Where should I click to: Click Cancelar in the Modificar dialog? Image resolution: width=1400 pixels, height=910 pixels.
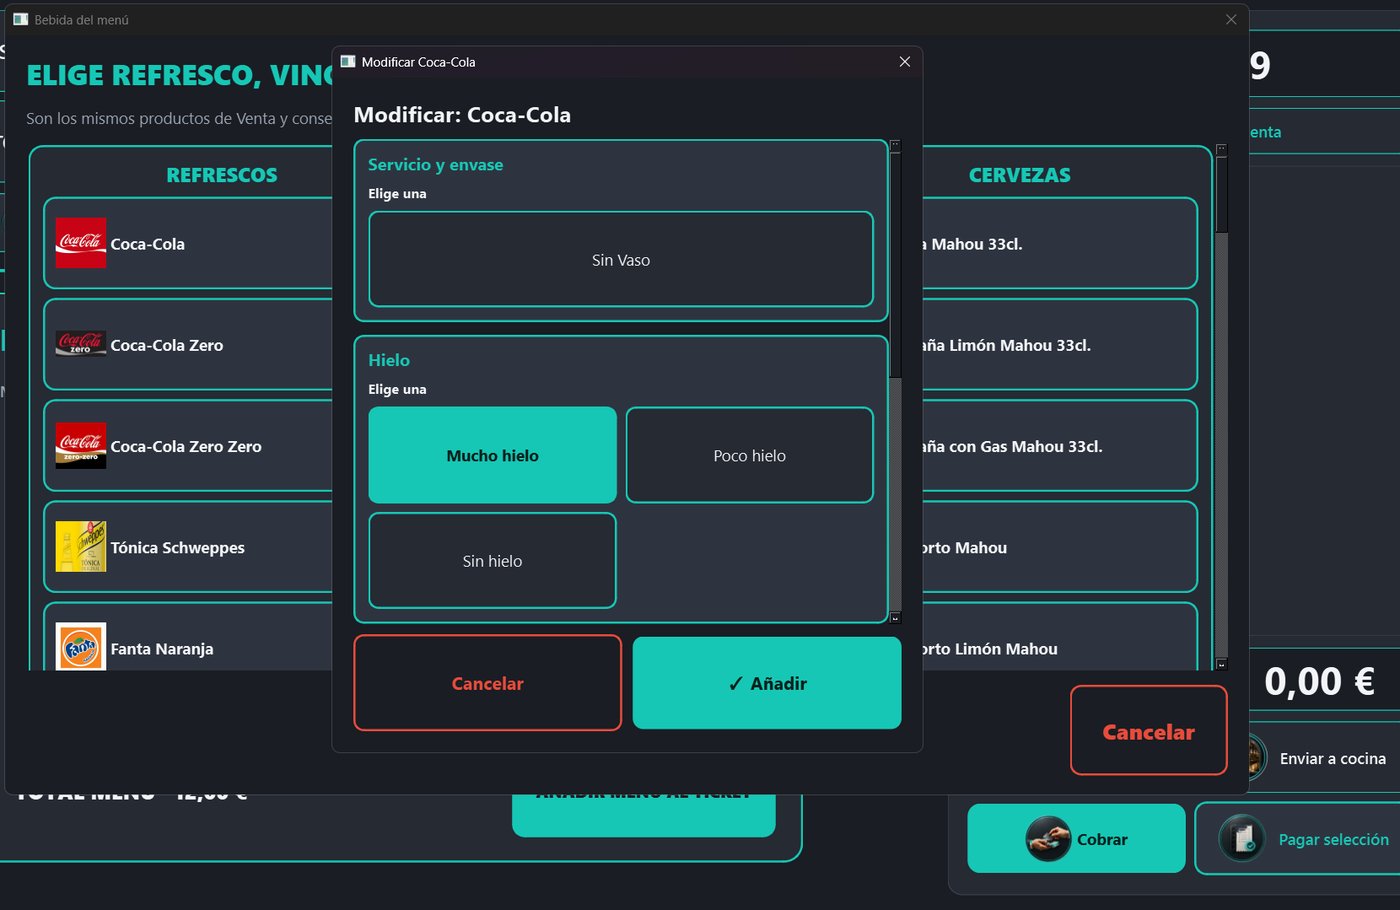[x=488, y=683]
